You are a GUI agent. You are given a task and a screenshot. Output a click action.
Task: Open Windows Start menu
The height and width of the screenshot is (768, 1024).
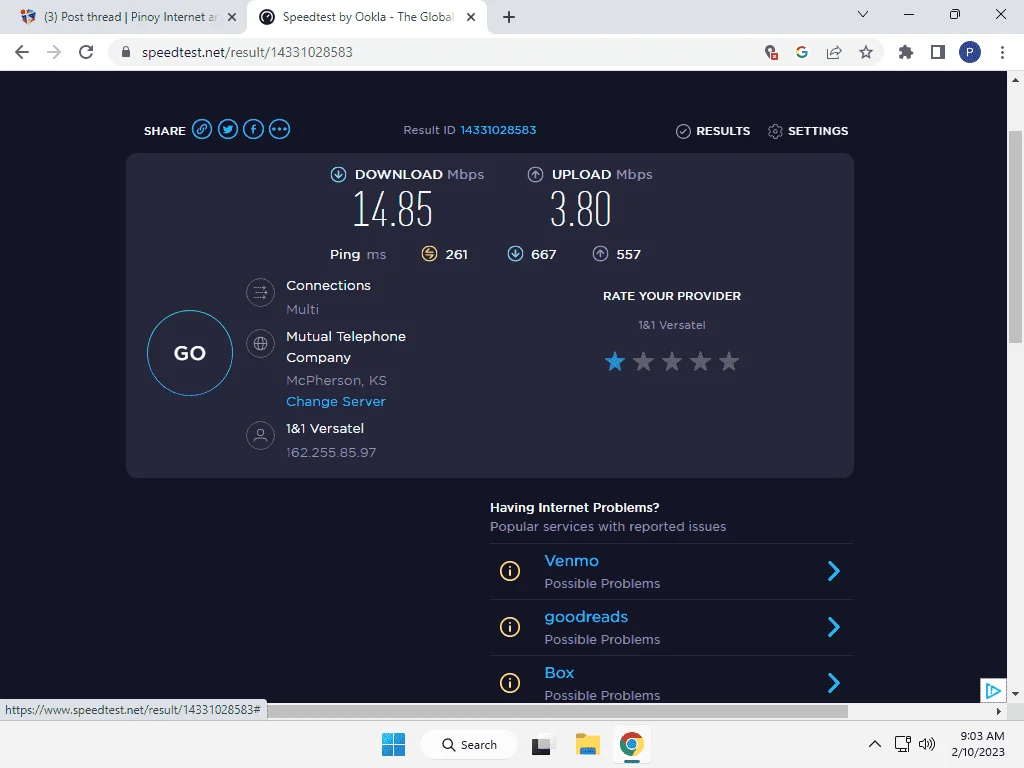[x=394, y=744]
